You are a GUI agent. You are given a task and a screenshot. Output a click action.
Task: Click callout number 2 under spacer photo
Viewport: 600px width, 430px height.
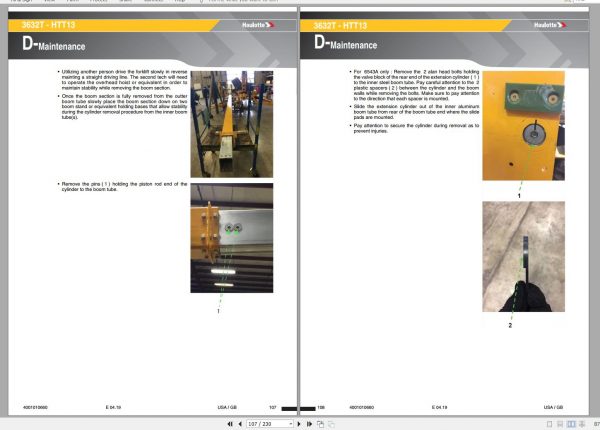click(510, 325)
